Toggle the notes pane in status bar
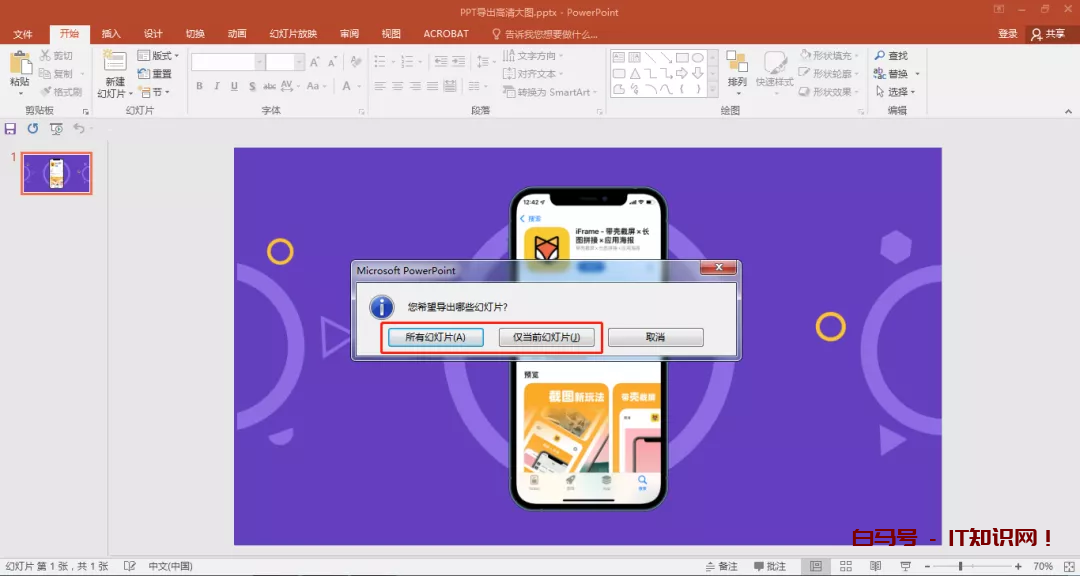 (720, 566)
